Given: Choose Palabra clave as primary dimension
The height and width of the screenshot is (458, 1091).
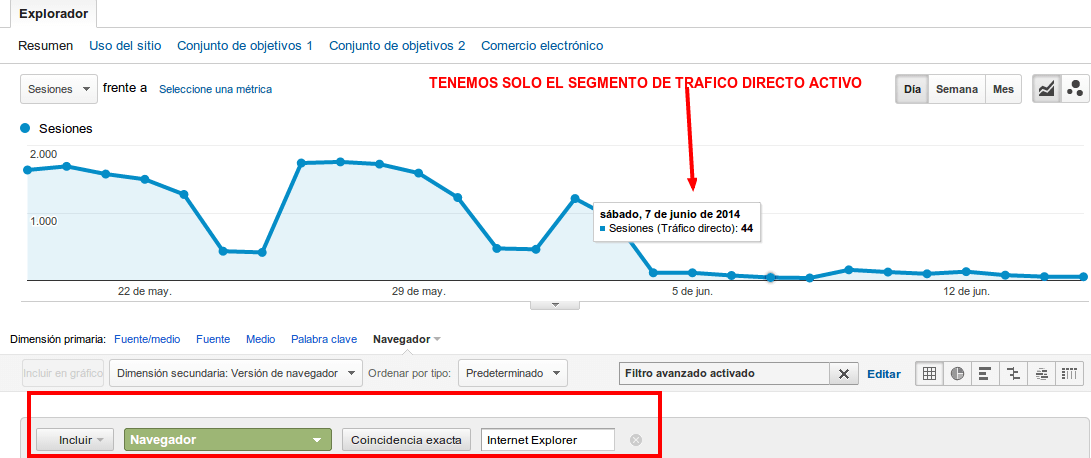Looking at the screenshot, I should tap(324, 340).
